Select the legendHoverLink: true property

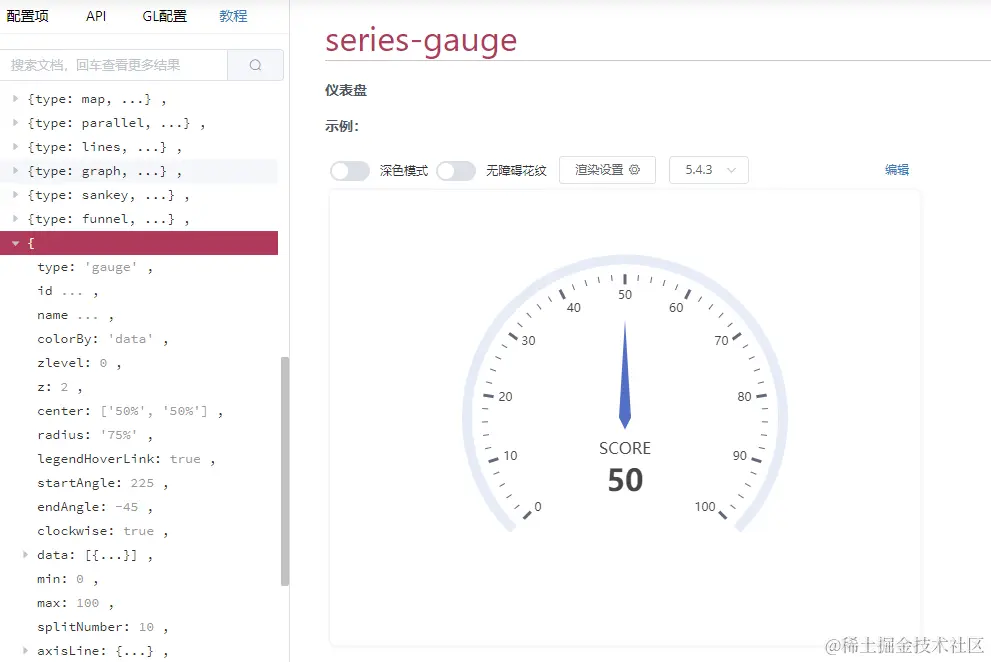126,459
